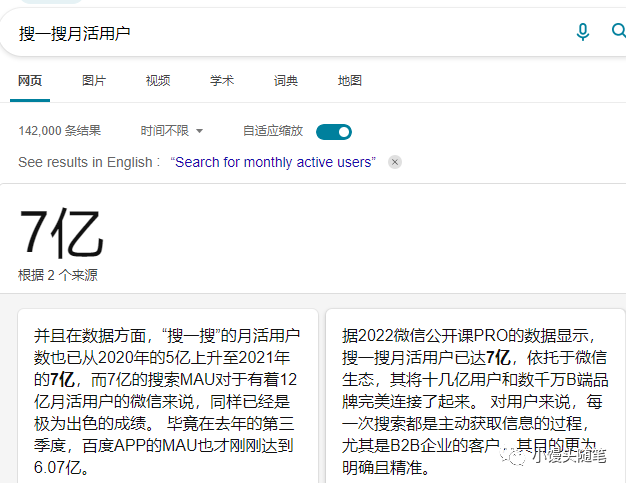
Task: Open the 词典 tab
Action: (x=286, y=81)
